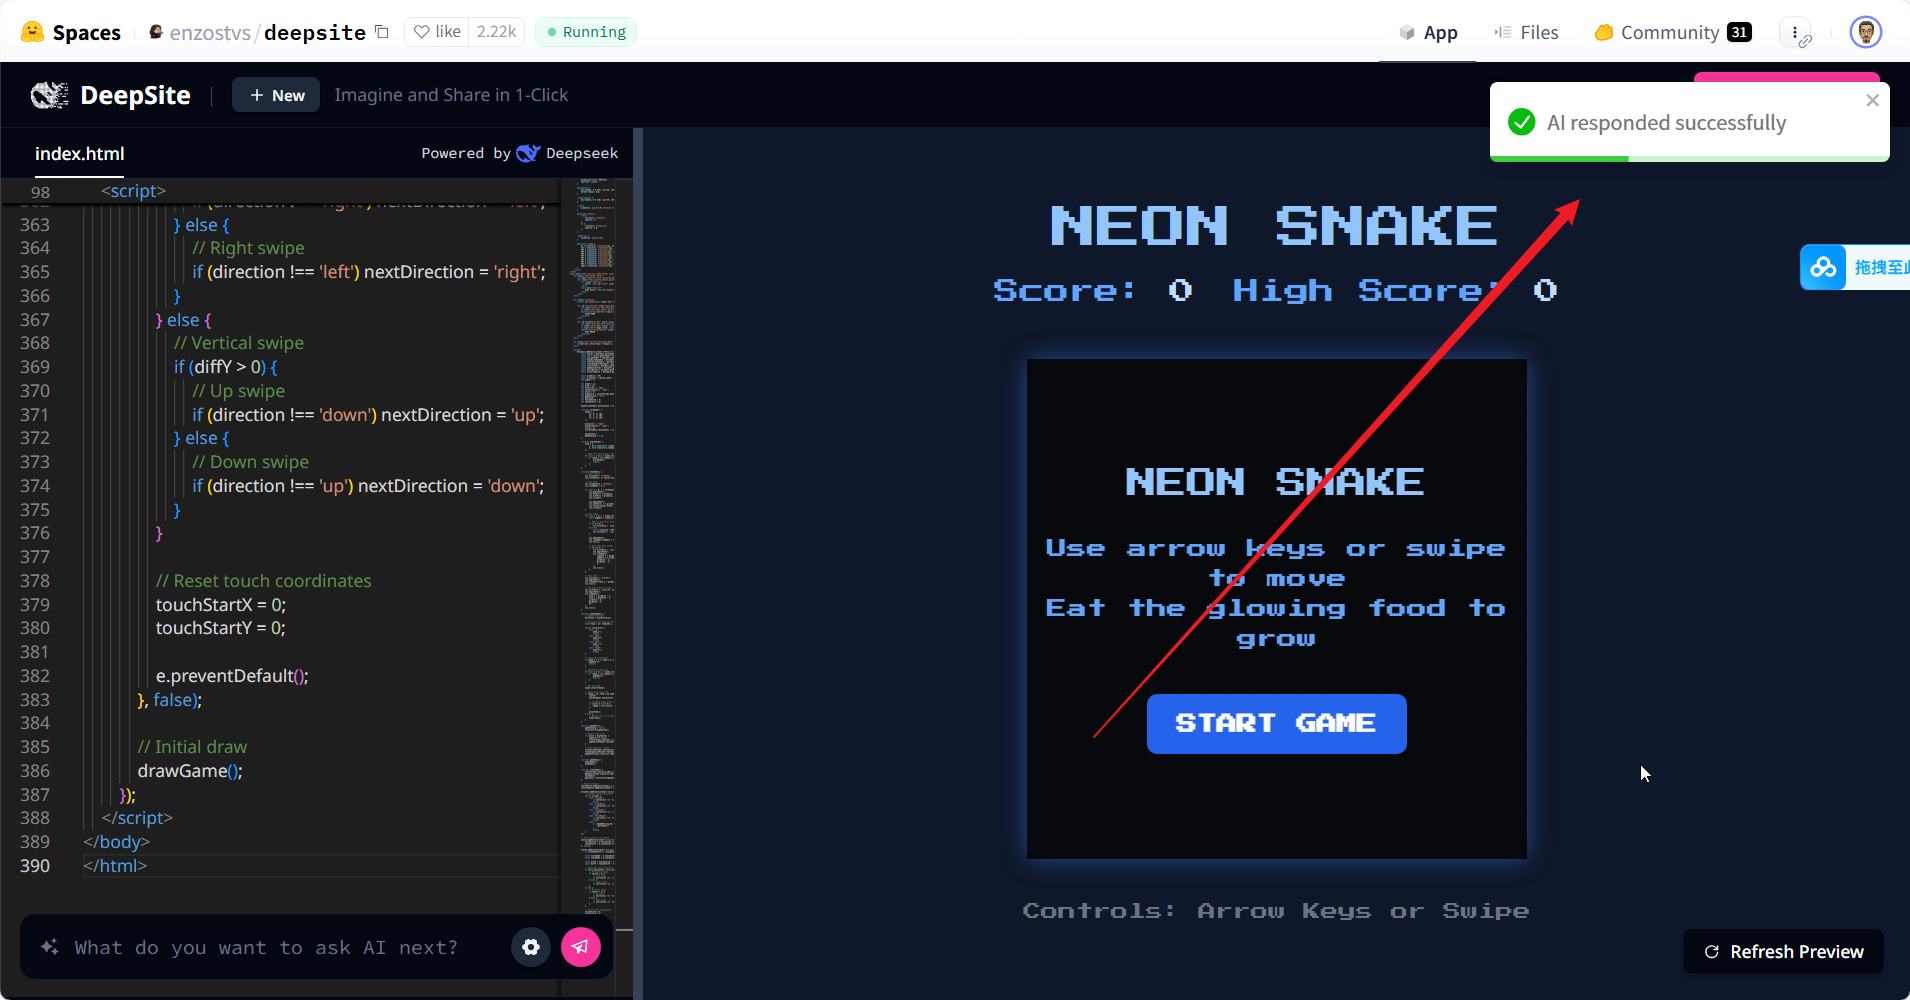Click the '</body>' closing tag line
This screenshot has height=1000, width=1910.
click(116, 842)
